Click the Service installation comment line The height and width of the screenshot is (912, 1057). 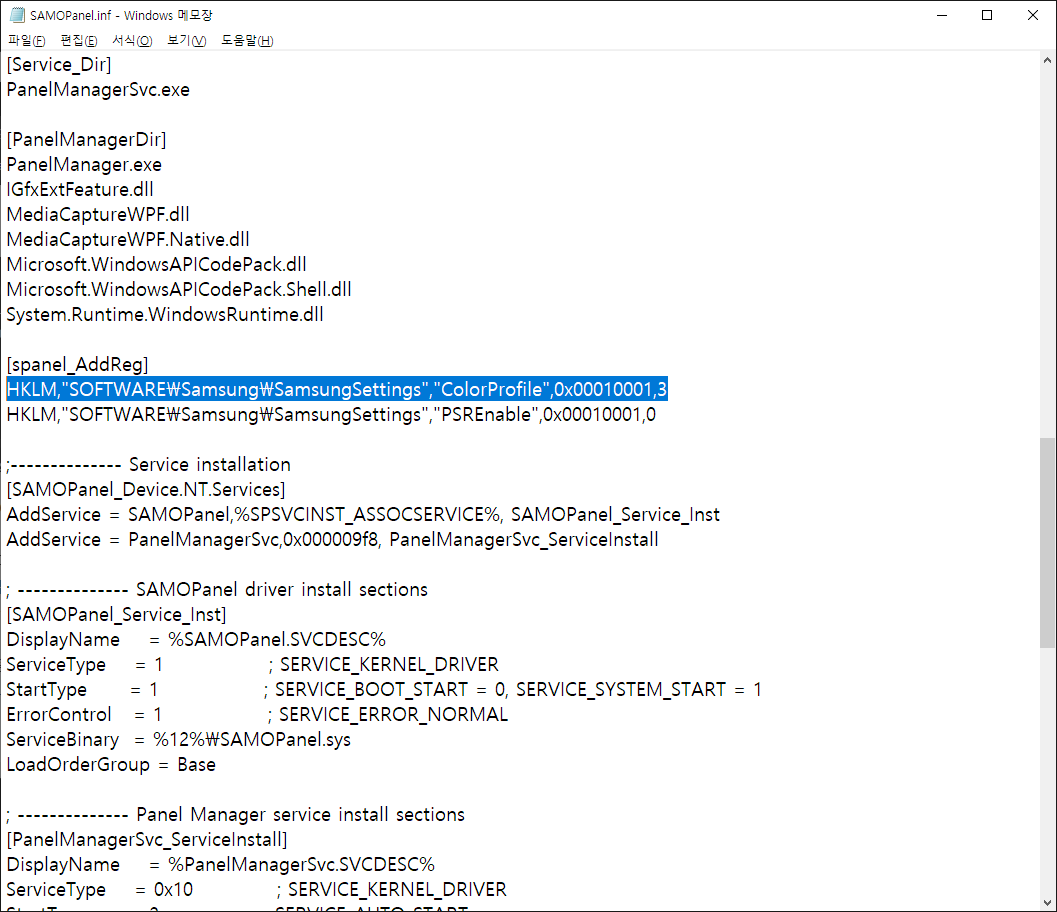pos(148,464)
